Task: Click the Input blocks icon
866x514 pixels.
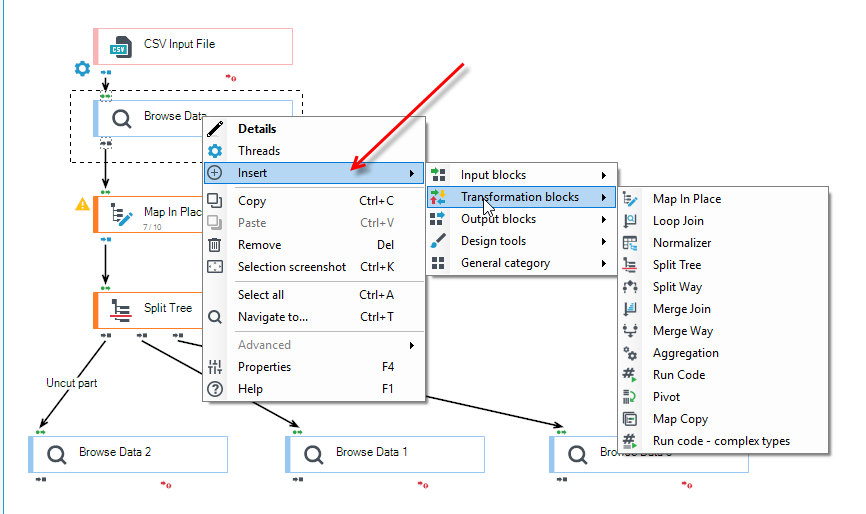Action: pos(438,175)
